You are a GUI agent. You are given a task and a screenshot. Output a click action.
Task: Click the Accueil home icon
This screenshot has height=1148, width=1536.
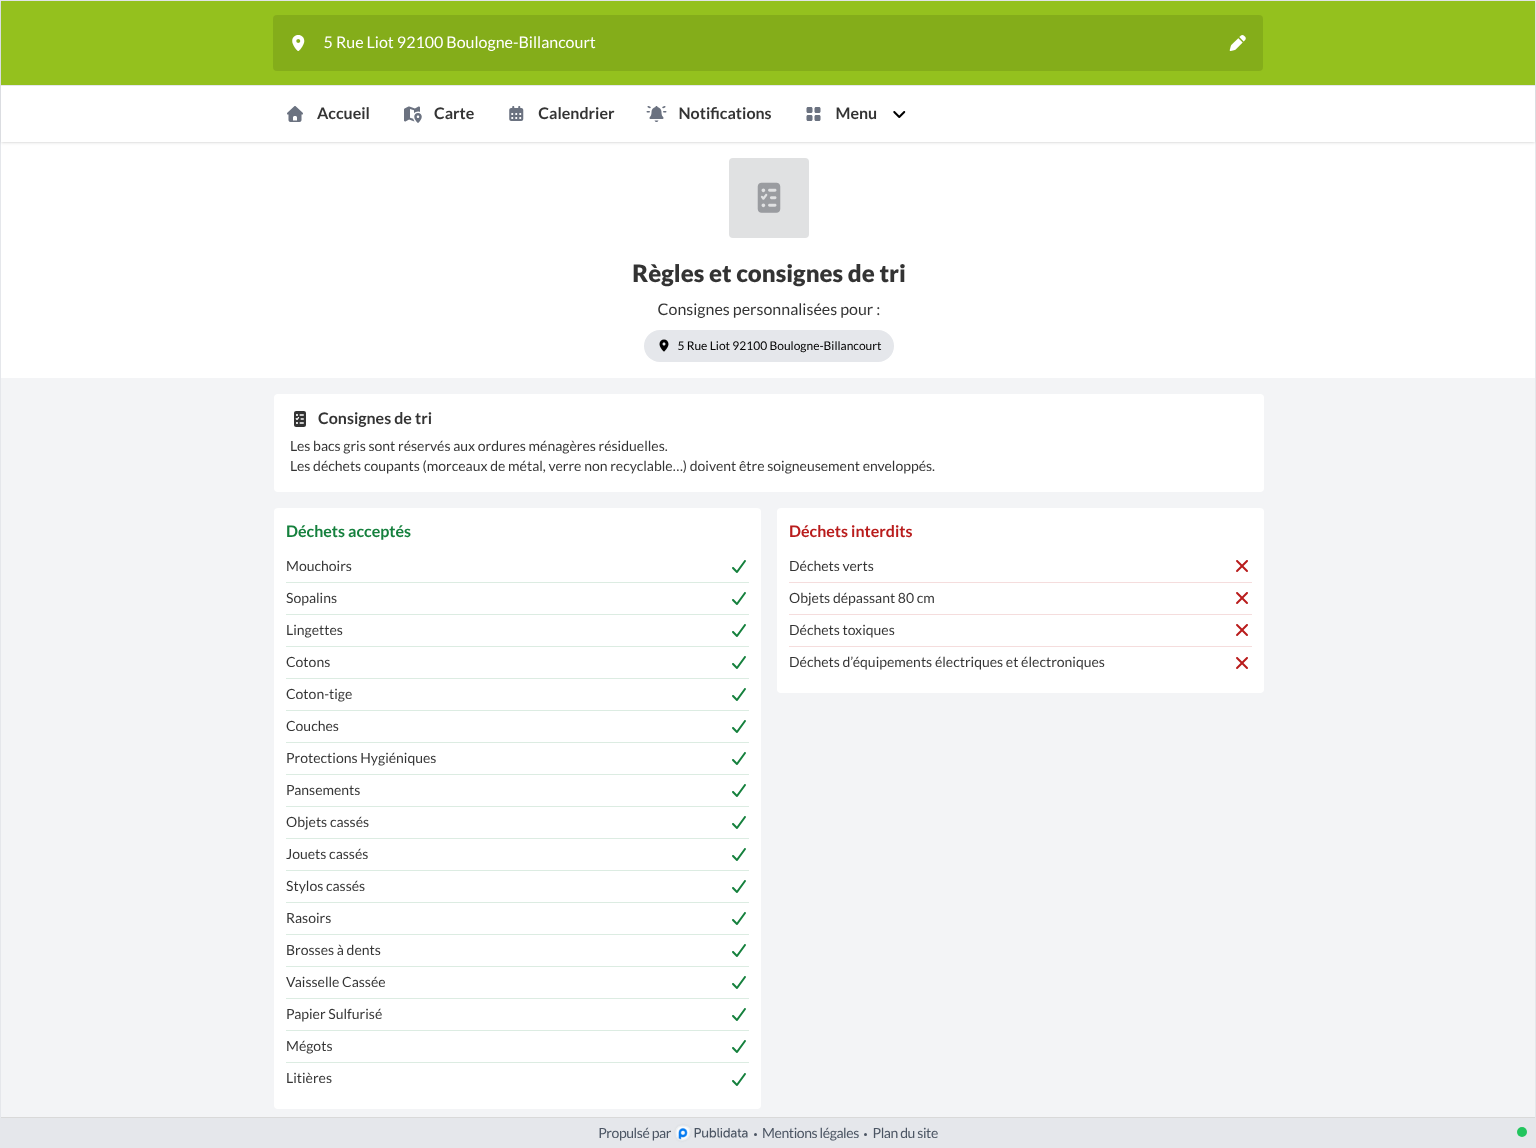tap(295, 114)
